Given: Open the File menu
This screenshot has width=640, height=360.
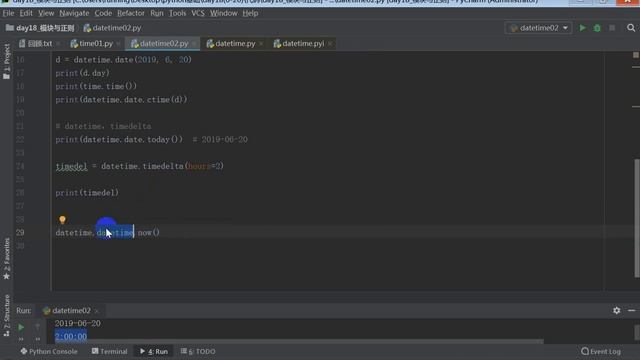Looking at the screenshot, I should point(8,13).
